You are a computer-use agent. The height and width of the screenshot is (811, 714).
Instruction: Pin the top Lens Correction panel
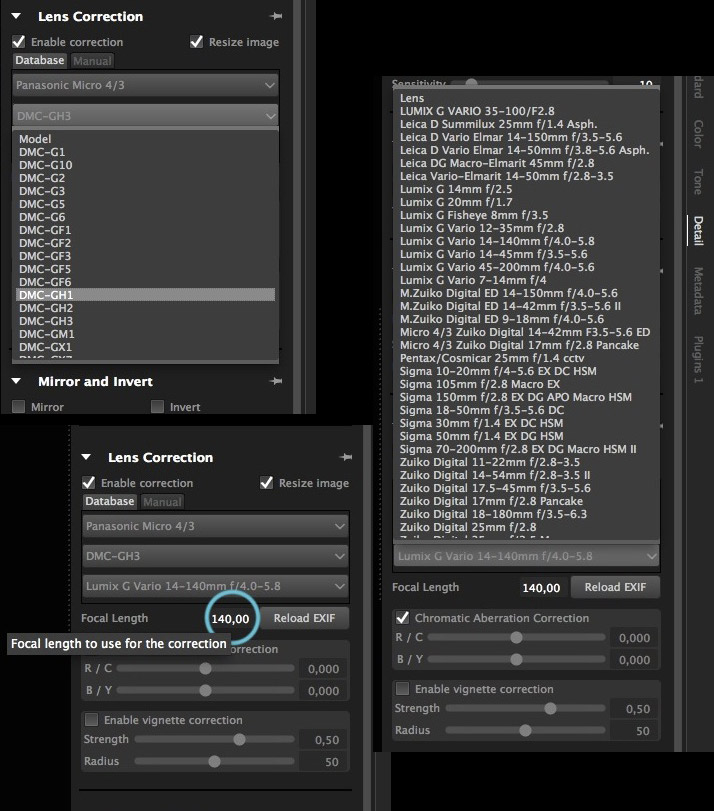coord(276,17)
